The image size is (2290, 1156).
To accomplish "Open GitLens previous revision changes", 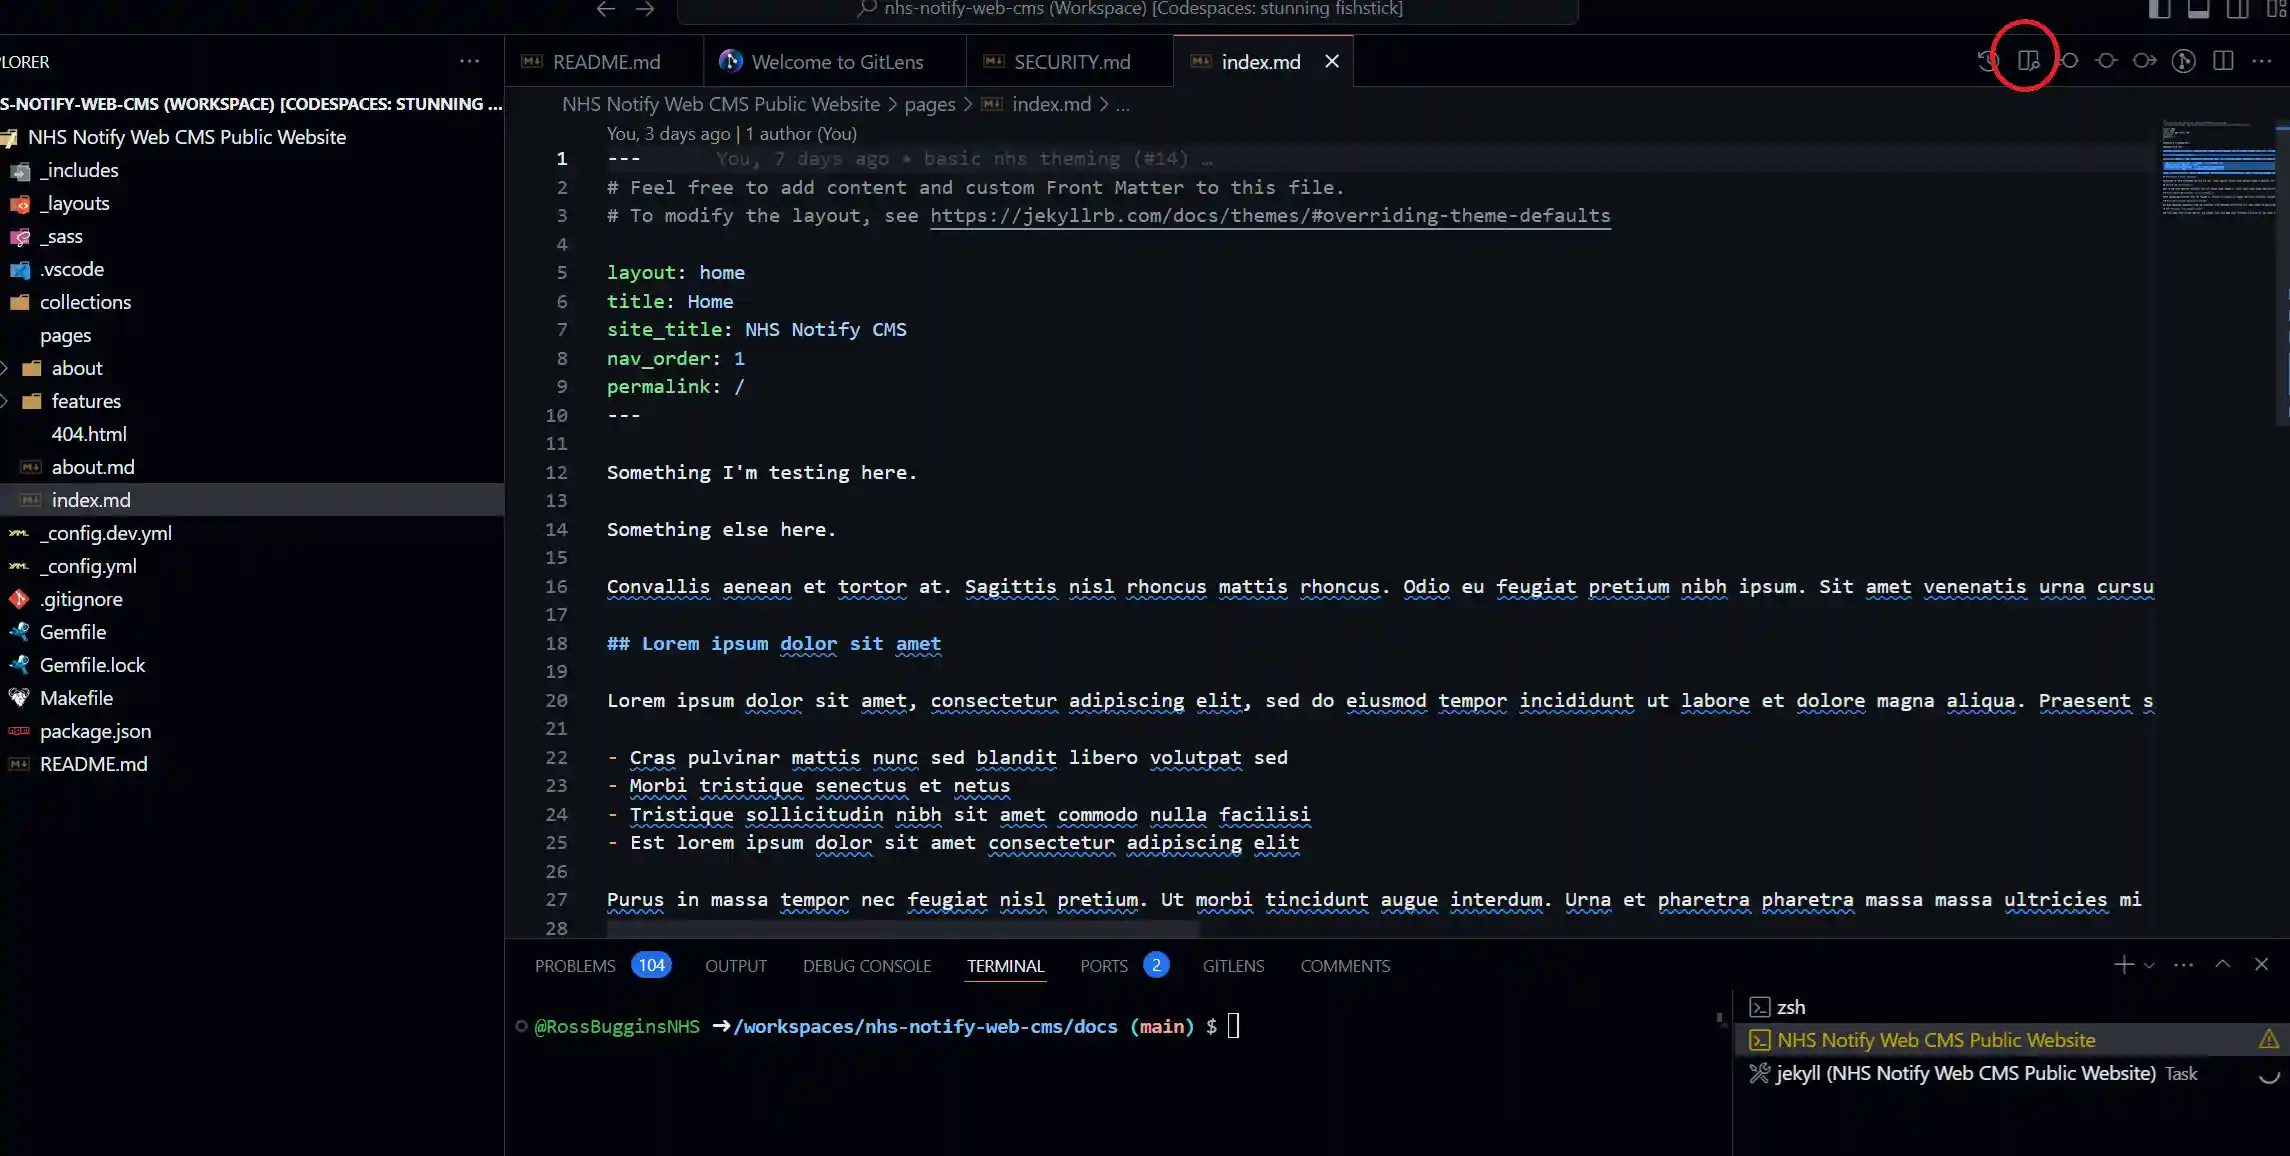I will point(2068,61).
